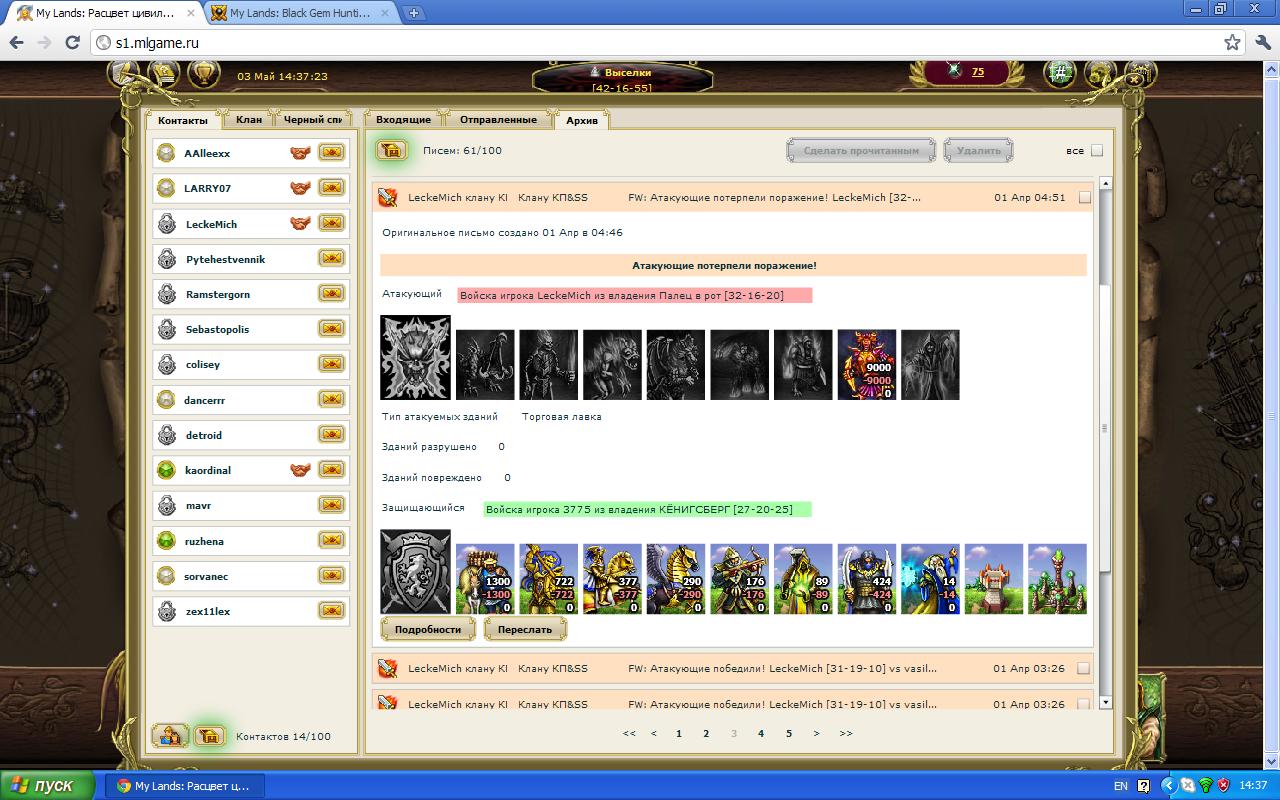
Task: Click the defender's lion shield emblem
Action: tap(415, 571)
